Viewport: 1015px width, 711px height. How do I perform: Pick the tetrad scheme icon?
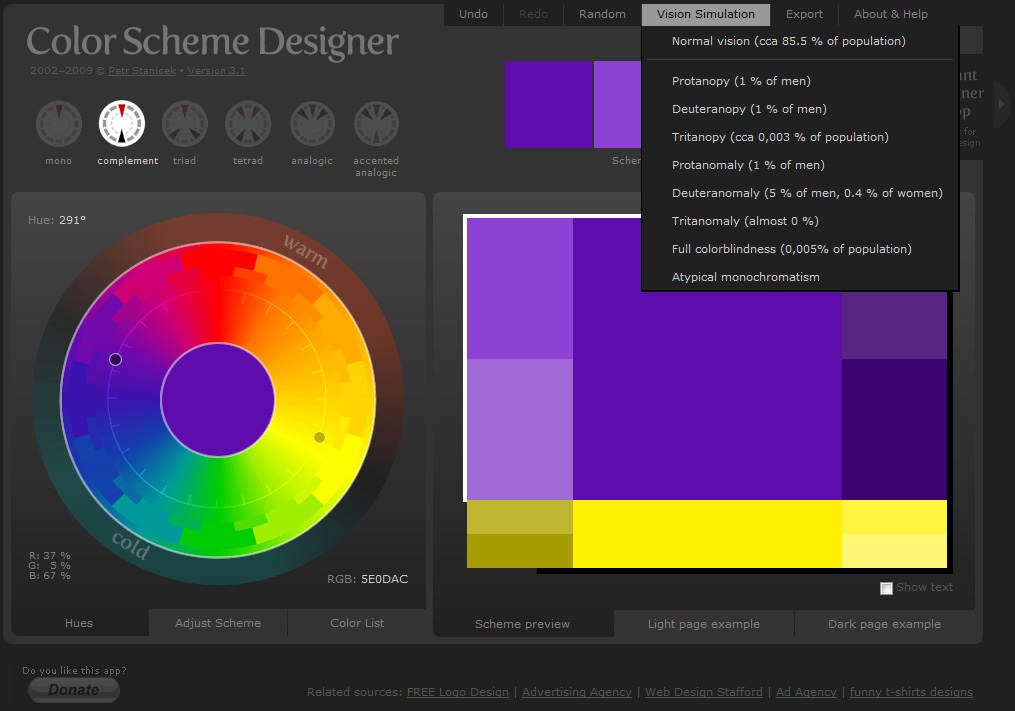pyautogui.click(x=248, y=124)
